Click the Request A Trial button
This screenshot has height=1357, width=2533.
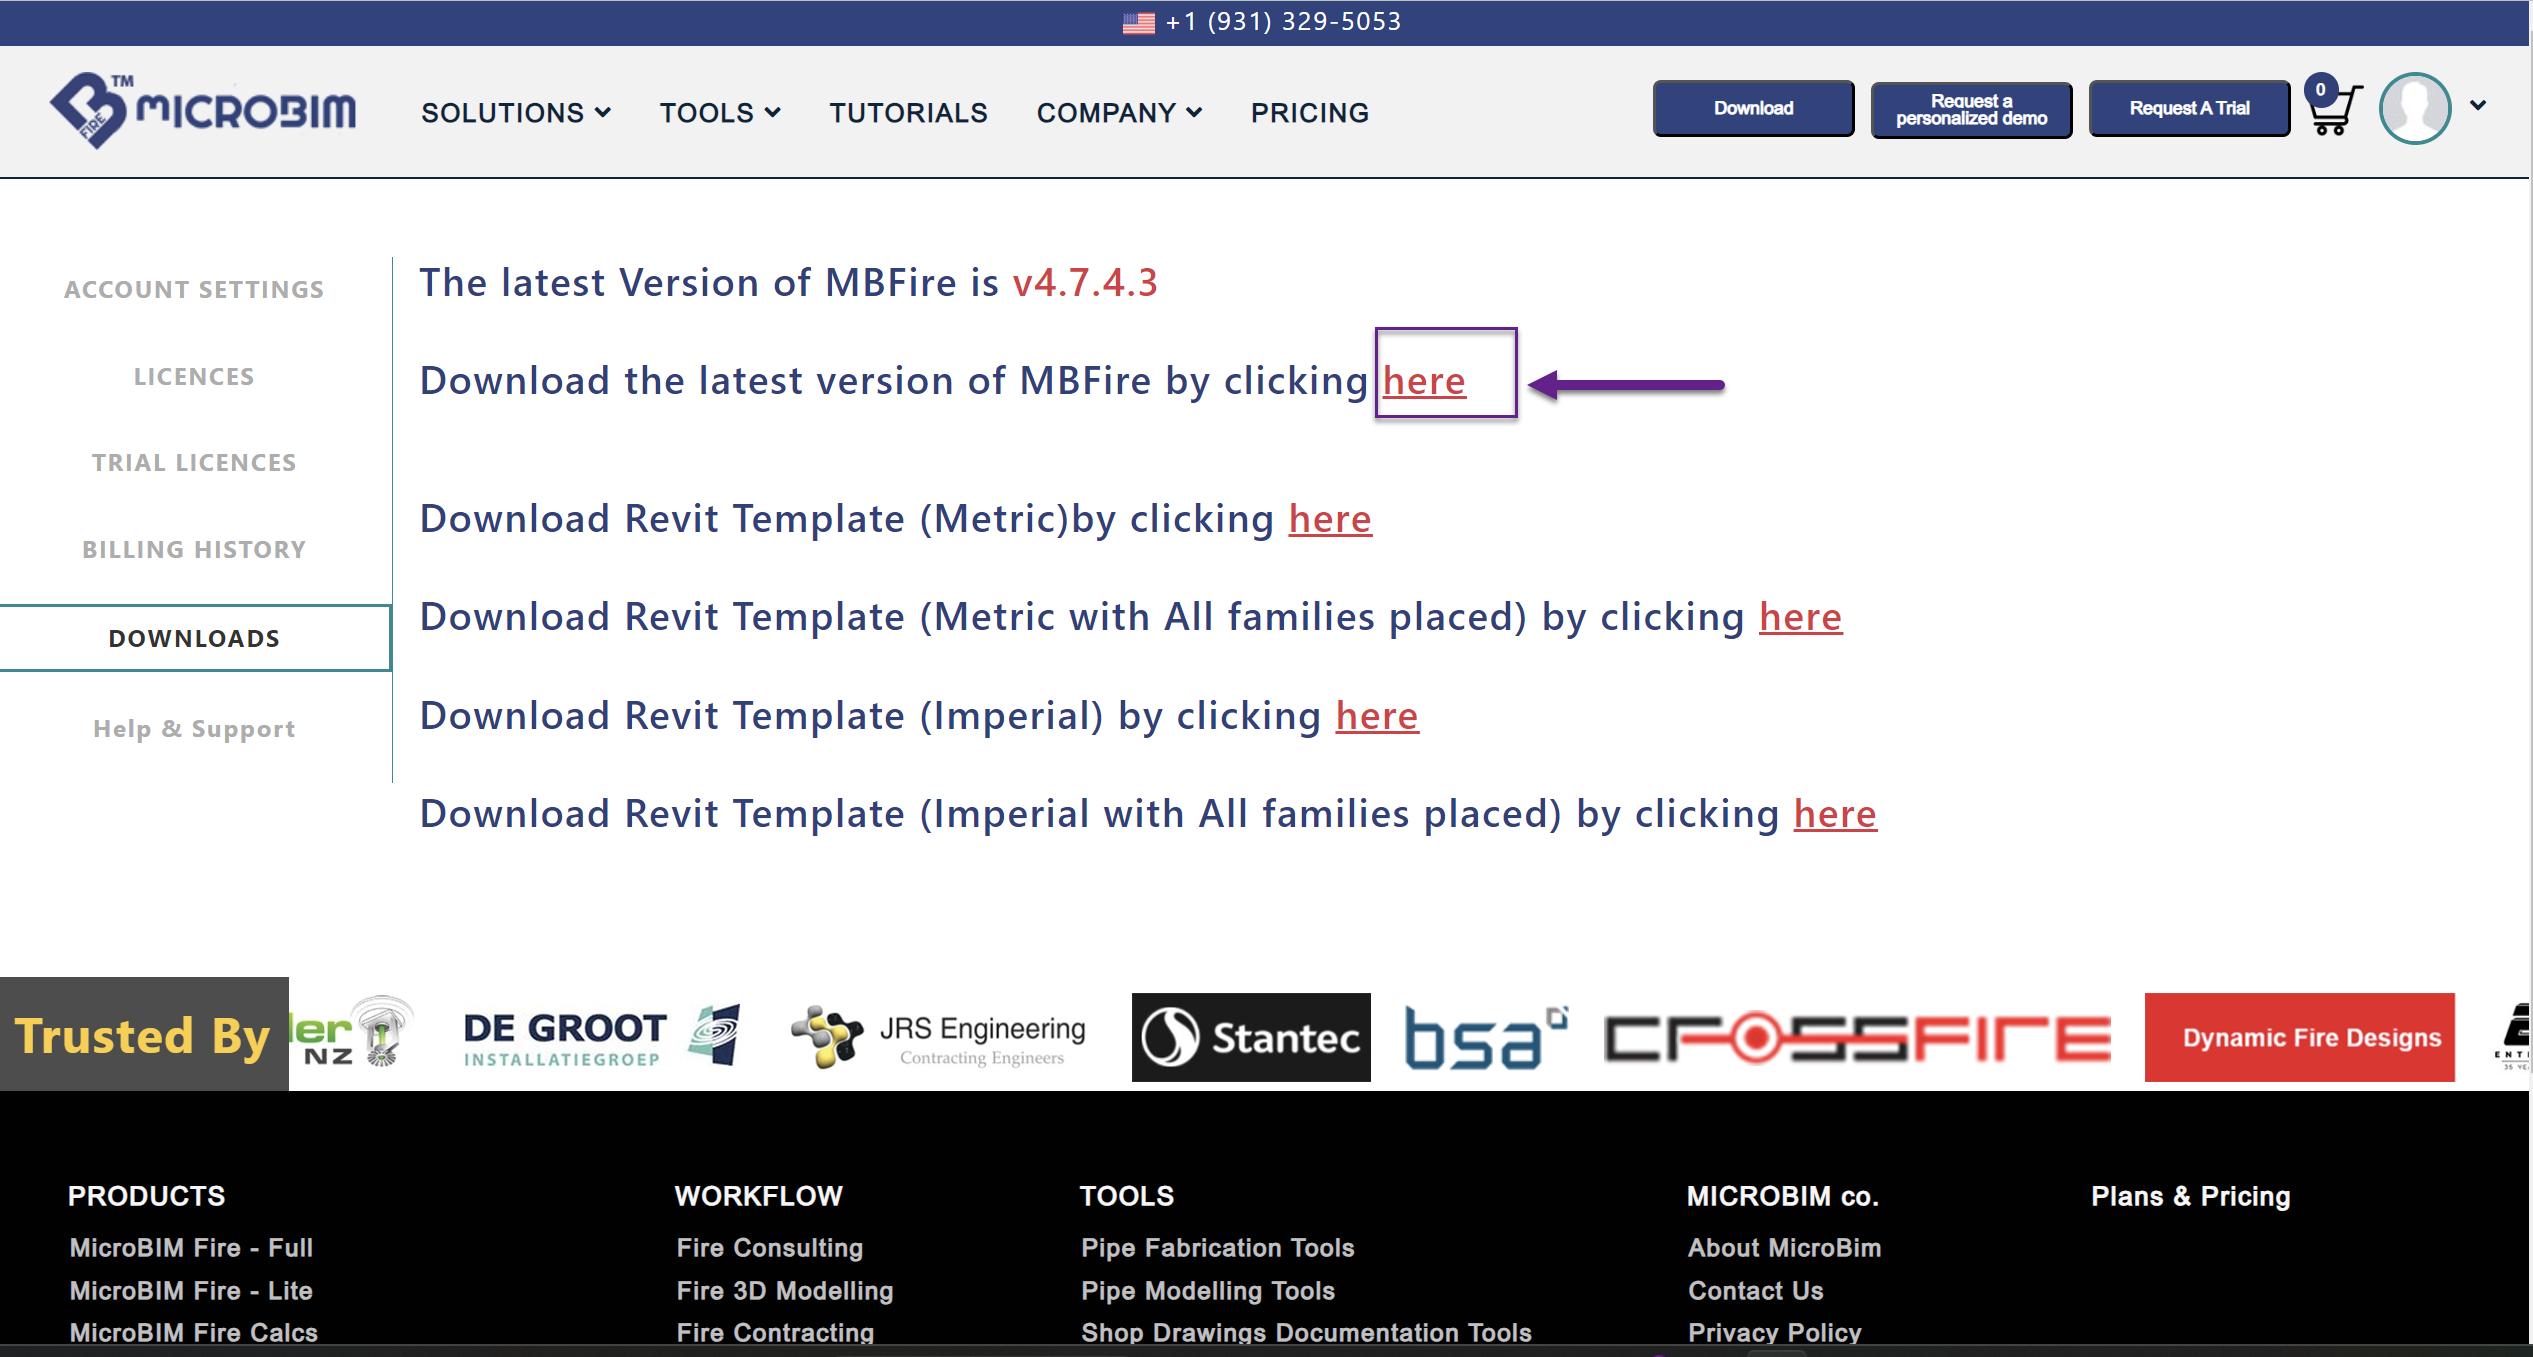click(x=2189, y=108)
